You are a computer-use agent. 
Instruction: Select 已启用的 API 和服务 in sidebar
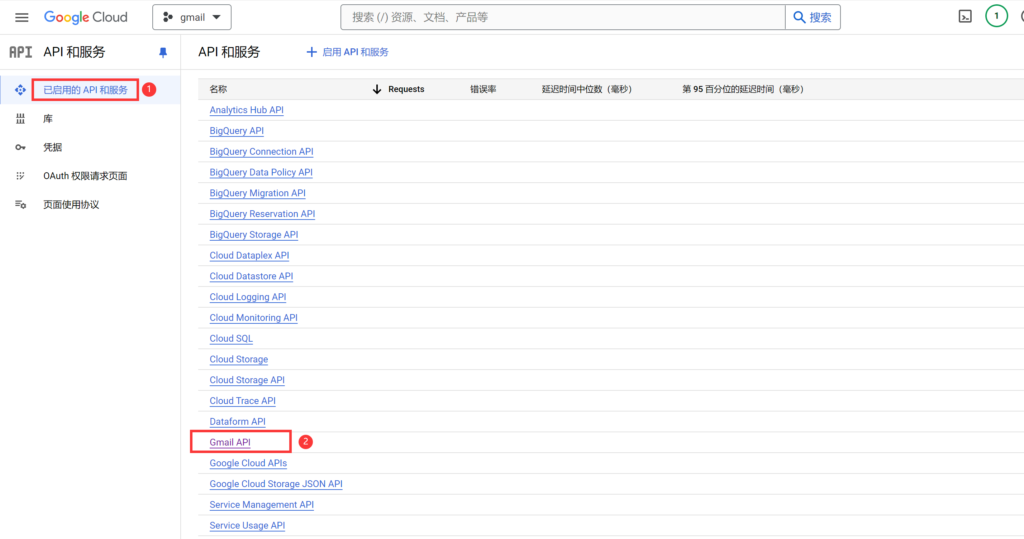click(x=86, y=90)
